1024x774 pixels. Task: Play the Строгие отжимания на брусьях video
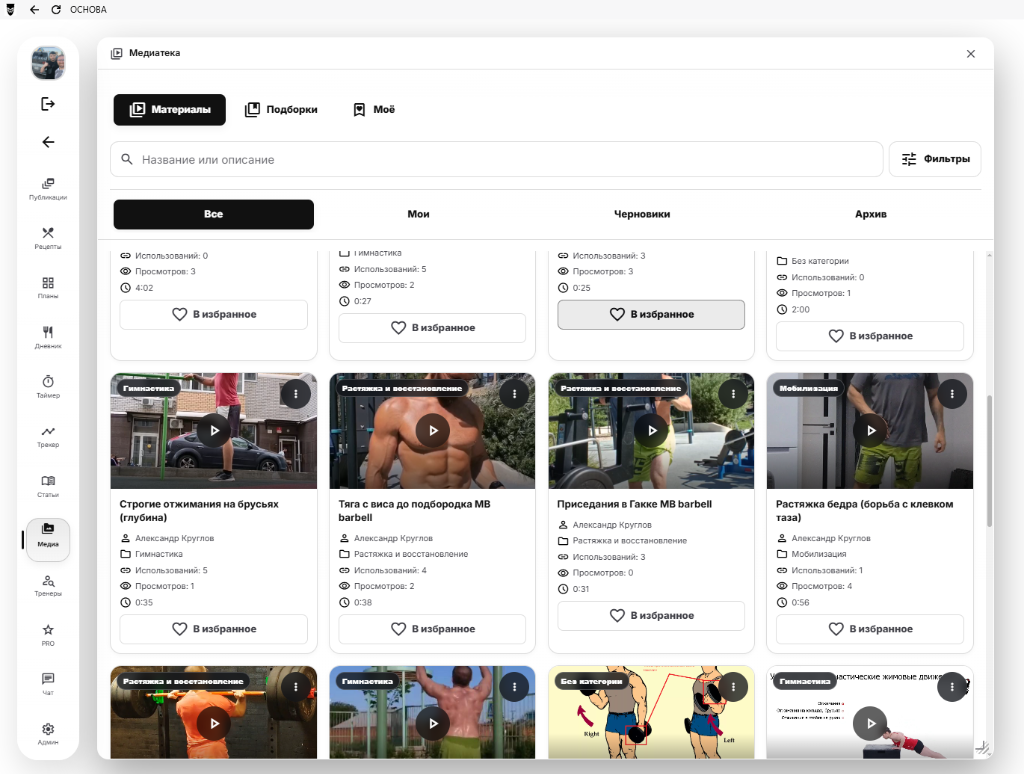click(214, 430)
